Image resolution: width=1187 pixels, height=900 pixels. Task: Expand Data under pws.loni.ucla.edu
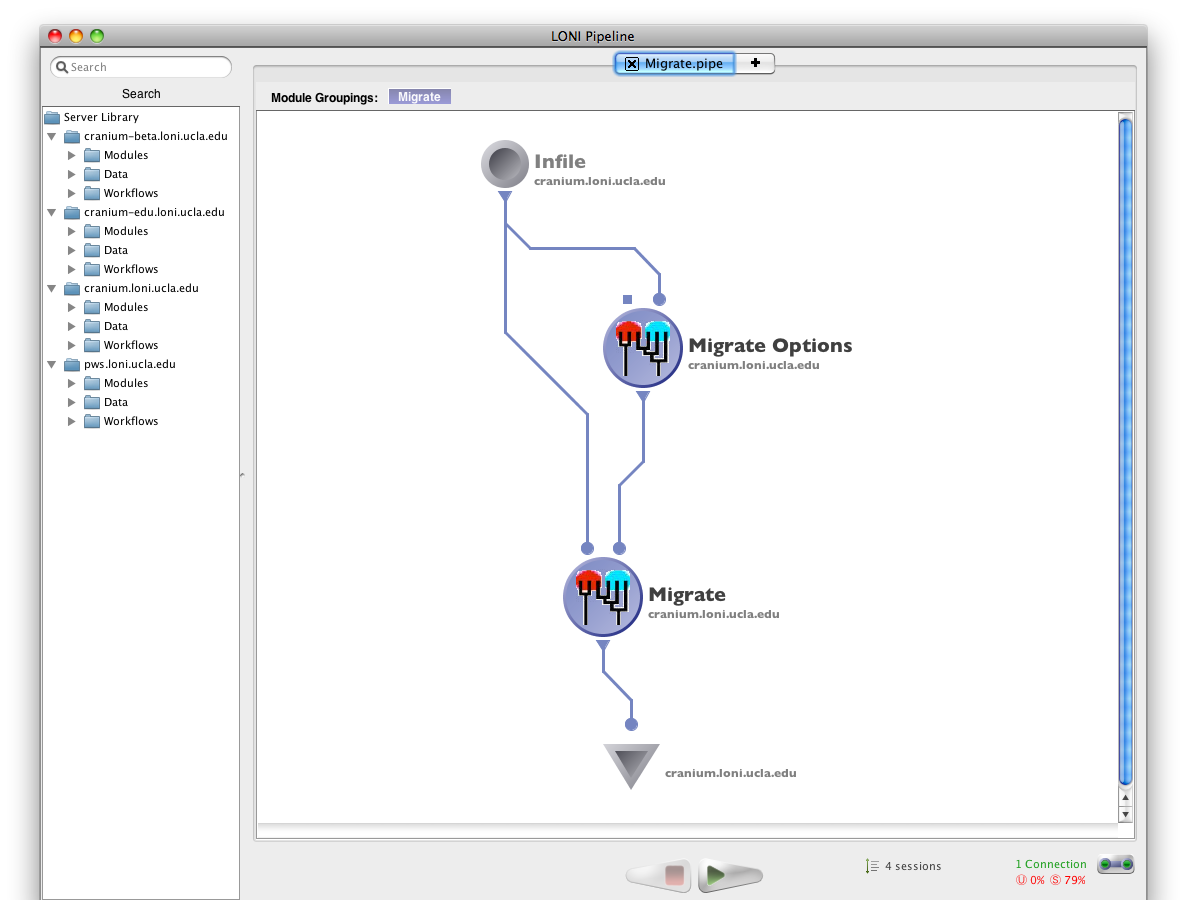click(72, 402)
